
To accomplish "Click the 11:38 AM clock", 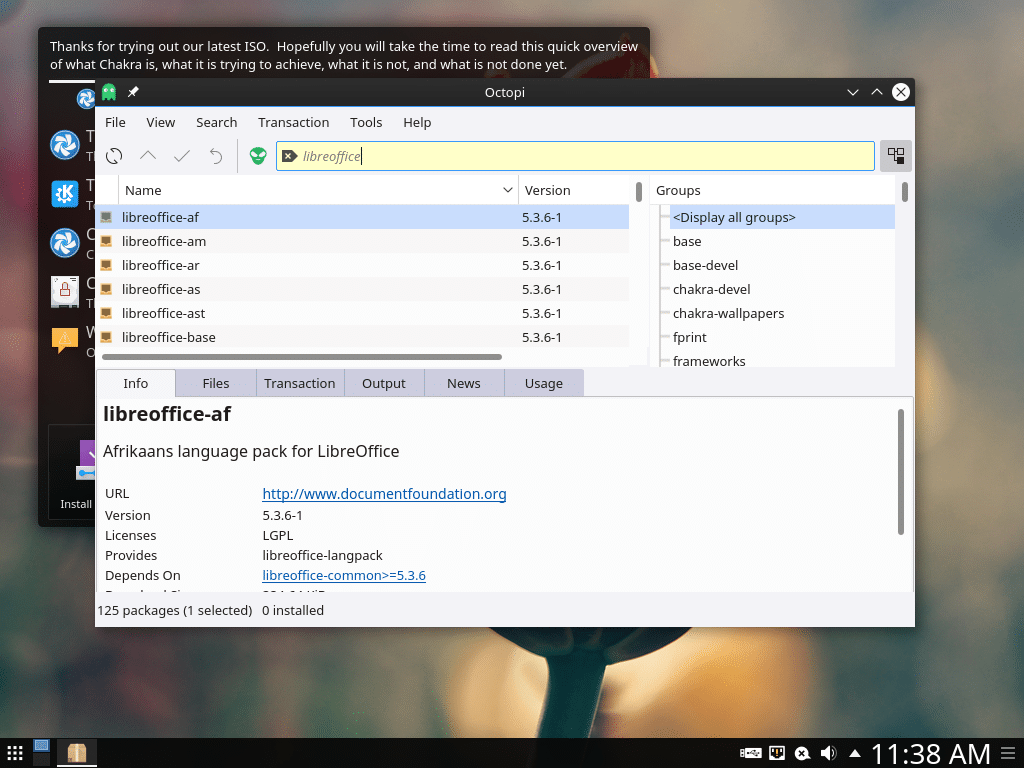I will click(x=931, y=754).
